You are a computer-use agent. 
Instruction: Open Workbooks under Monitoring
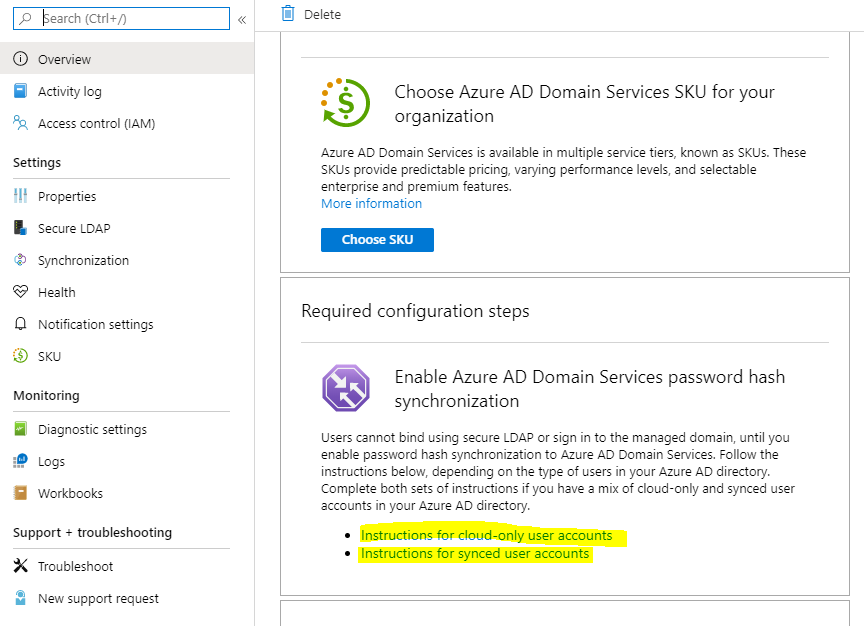tap(70, 493)
